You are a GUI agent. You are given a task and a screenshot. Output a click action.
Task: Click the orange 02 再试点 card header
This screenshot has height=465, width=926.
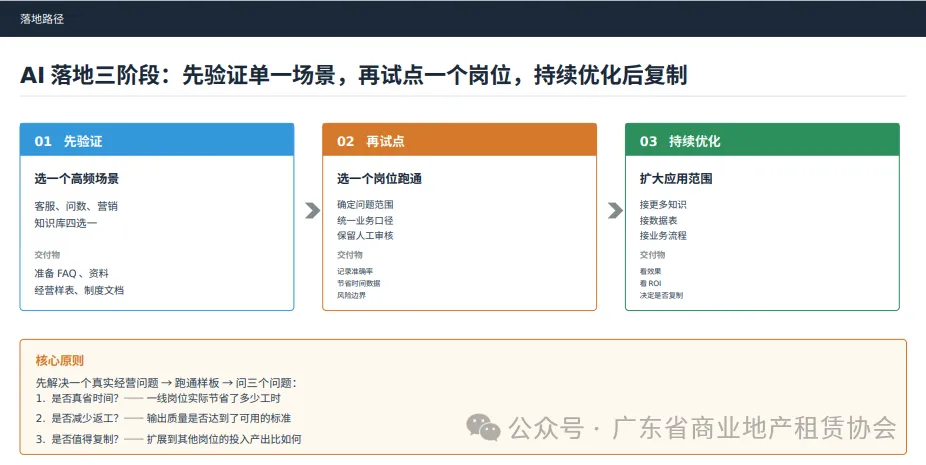[x=459, y=140]
